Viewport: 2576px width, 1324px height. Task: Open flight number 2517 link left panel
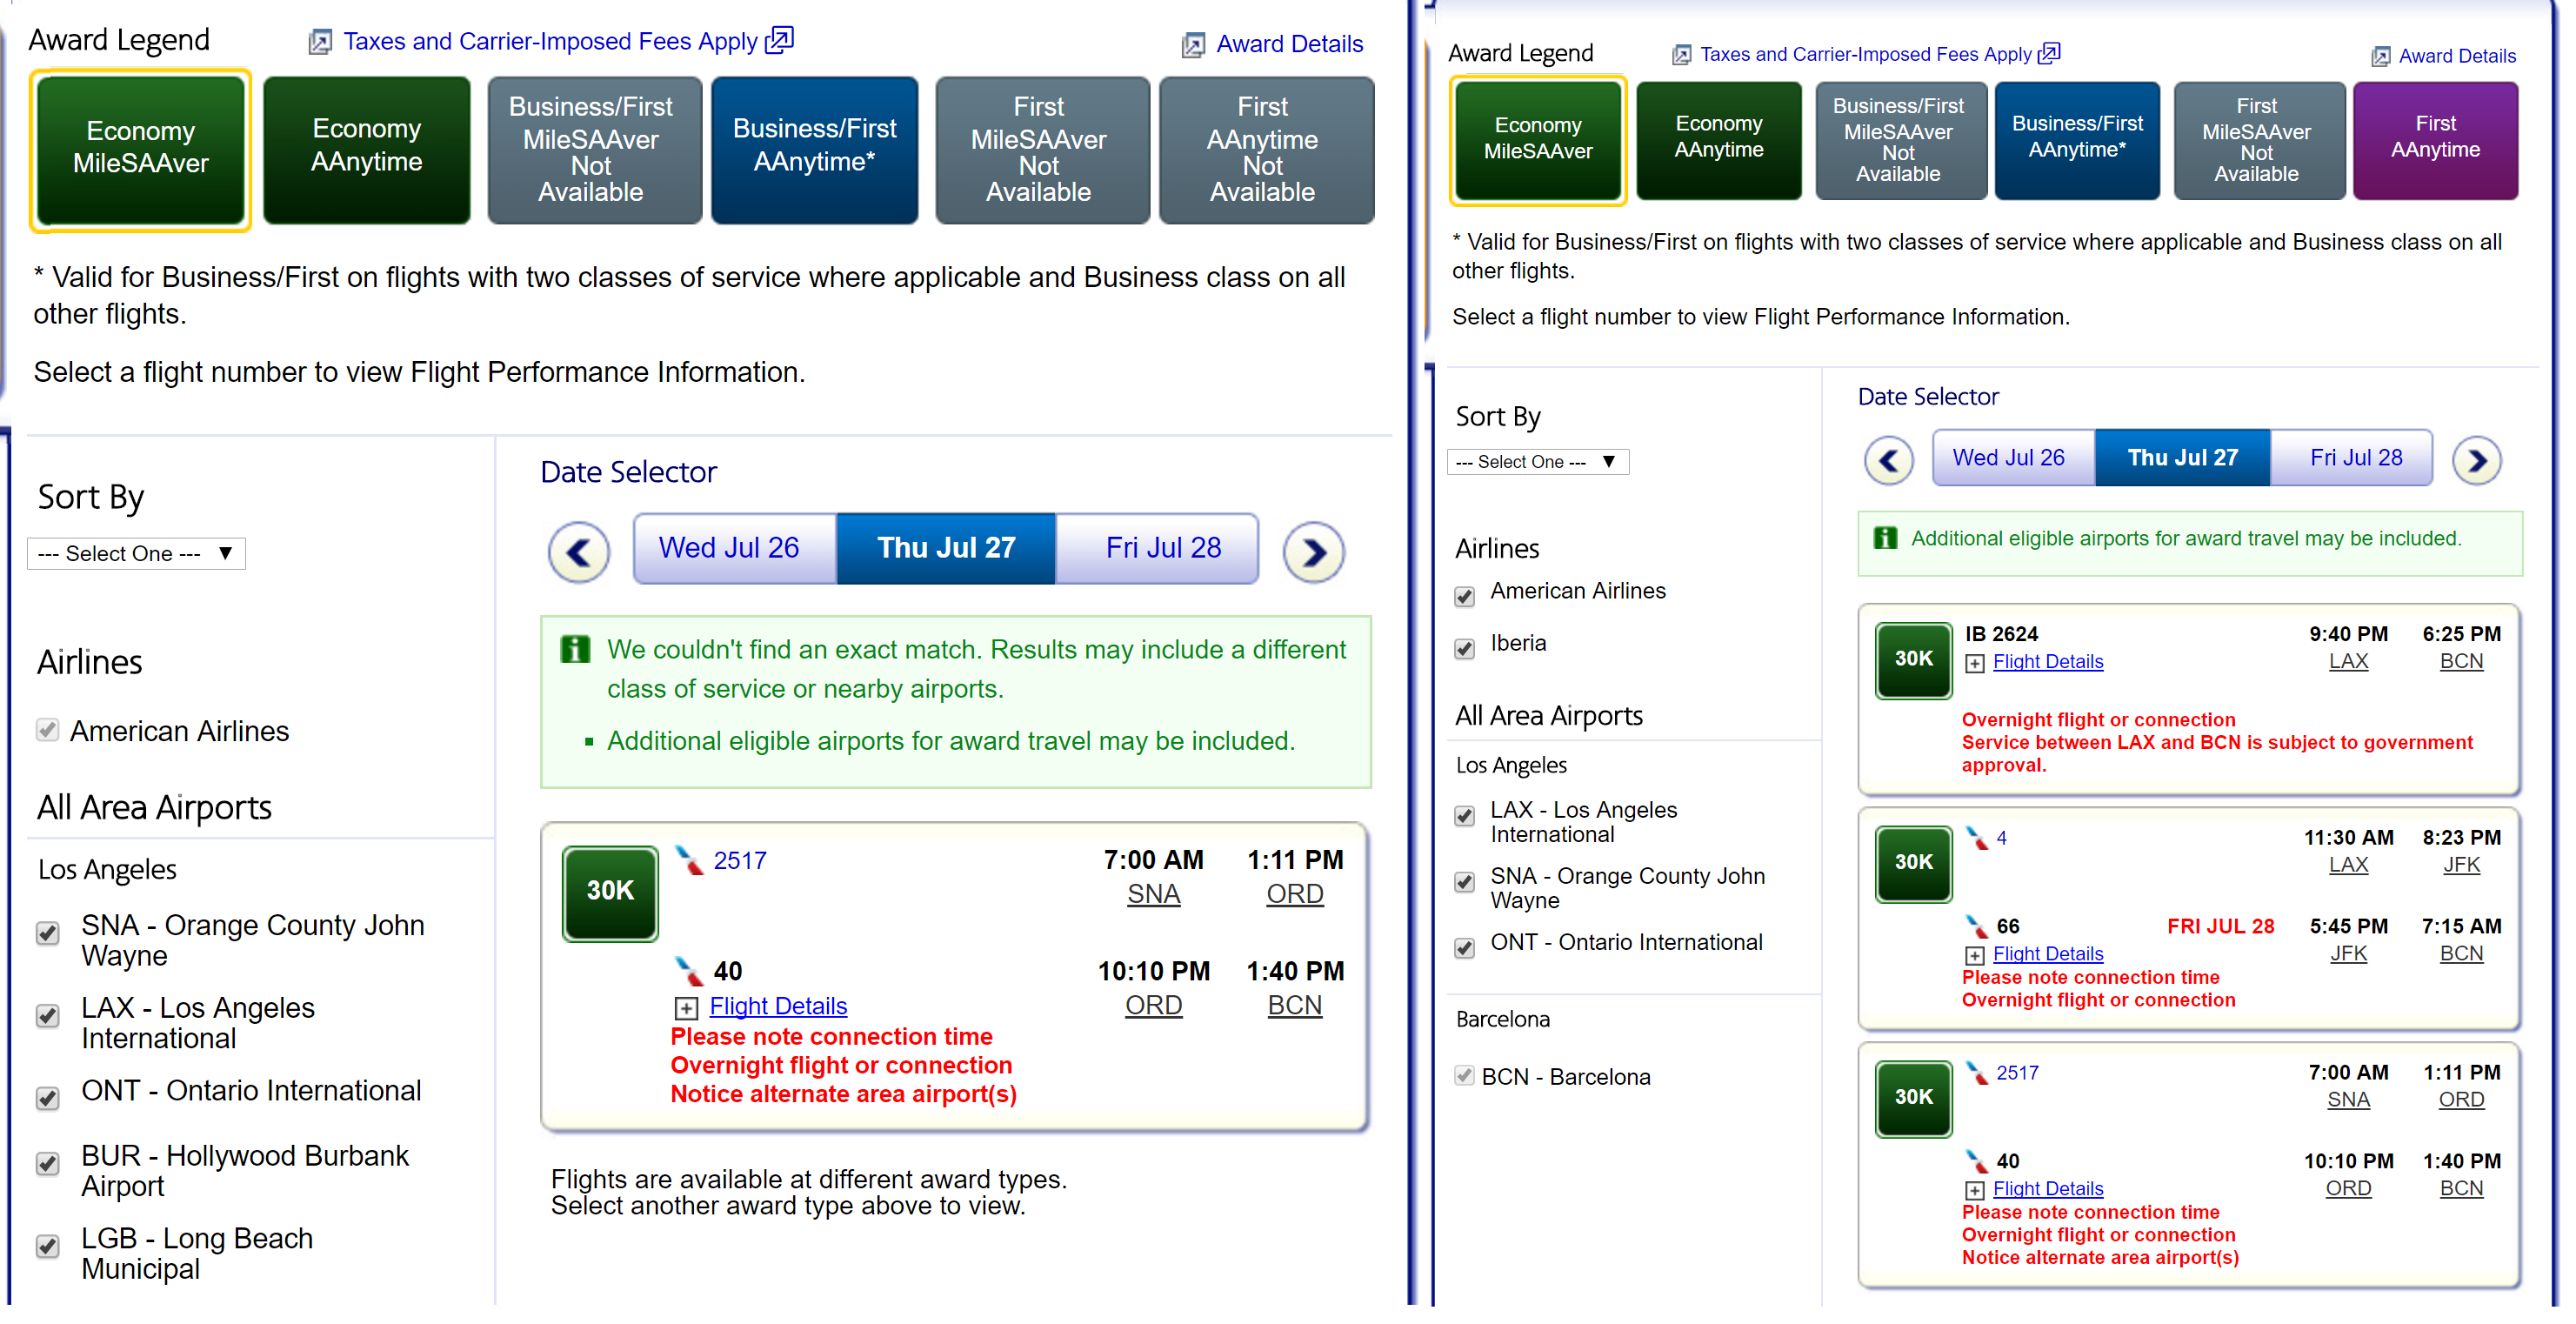click(x=740, y=861)
